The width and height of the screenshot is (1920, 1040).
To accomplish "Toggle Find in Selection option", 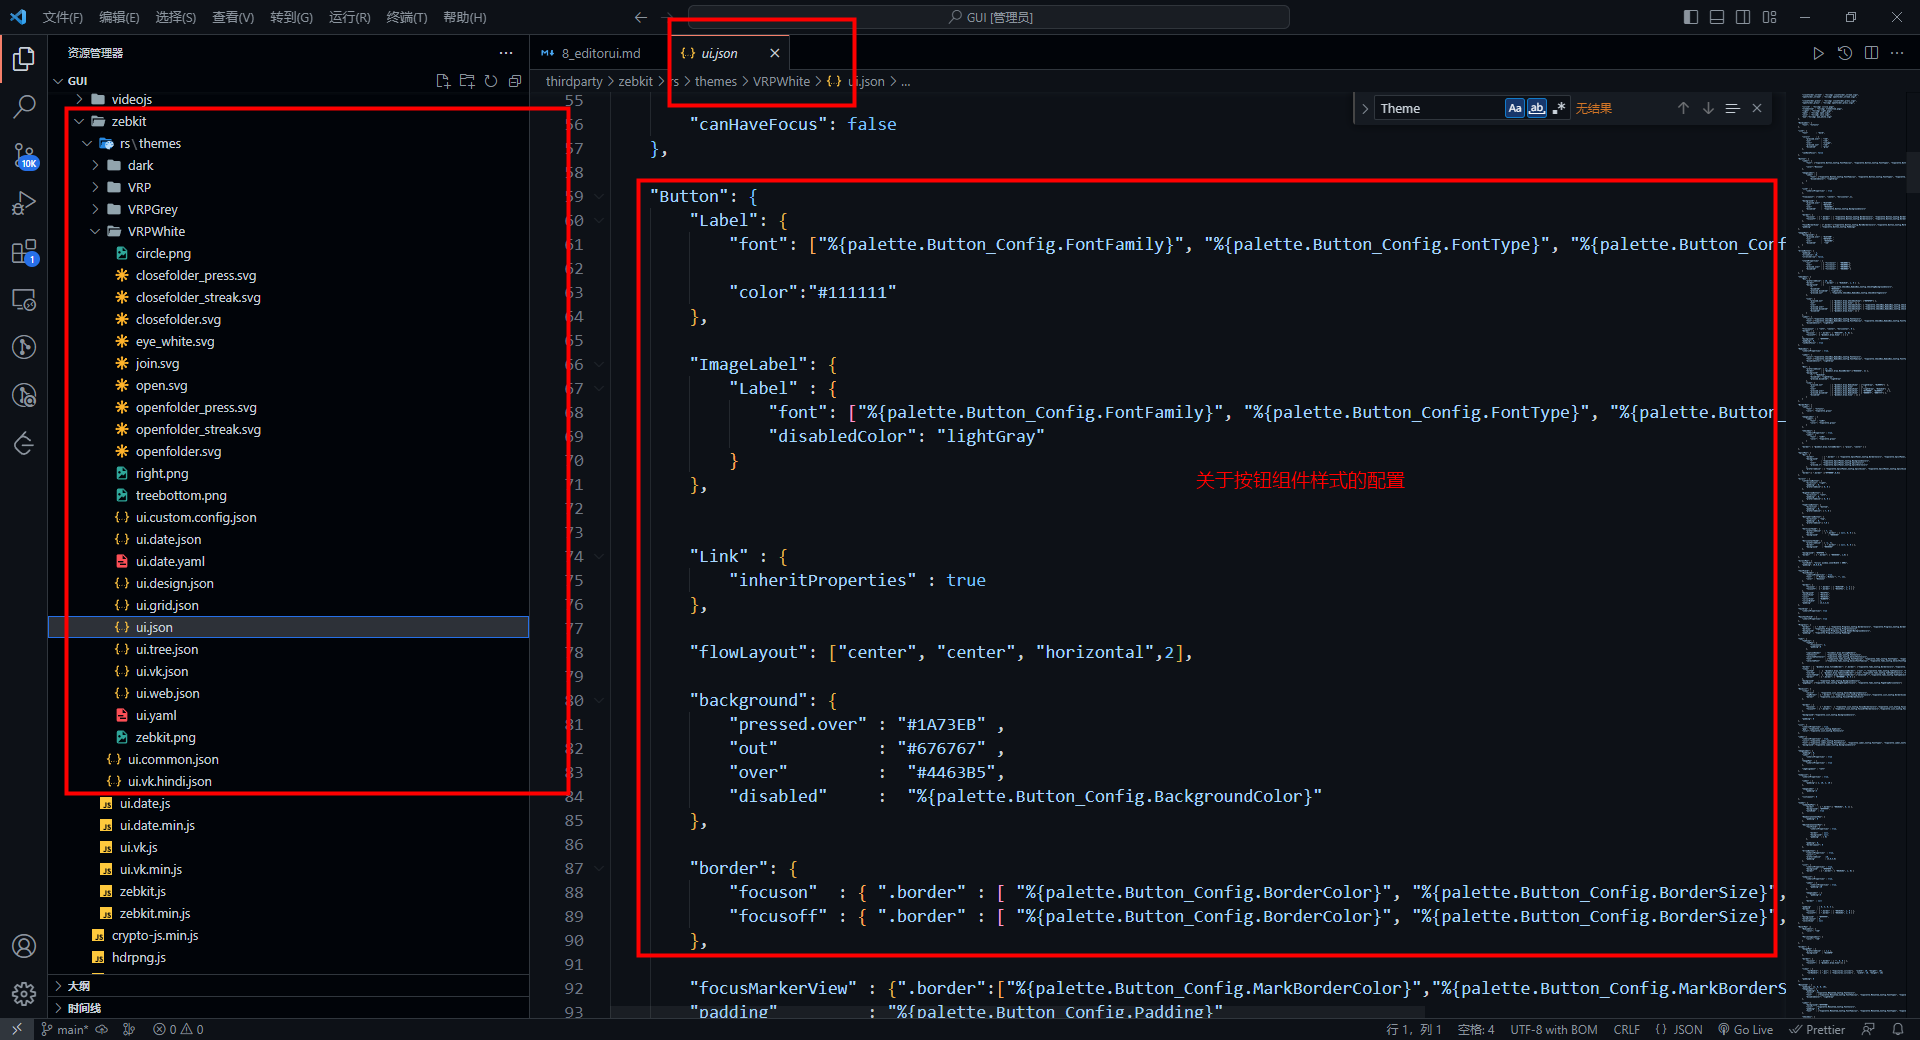I will tap(1732, 108).
